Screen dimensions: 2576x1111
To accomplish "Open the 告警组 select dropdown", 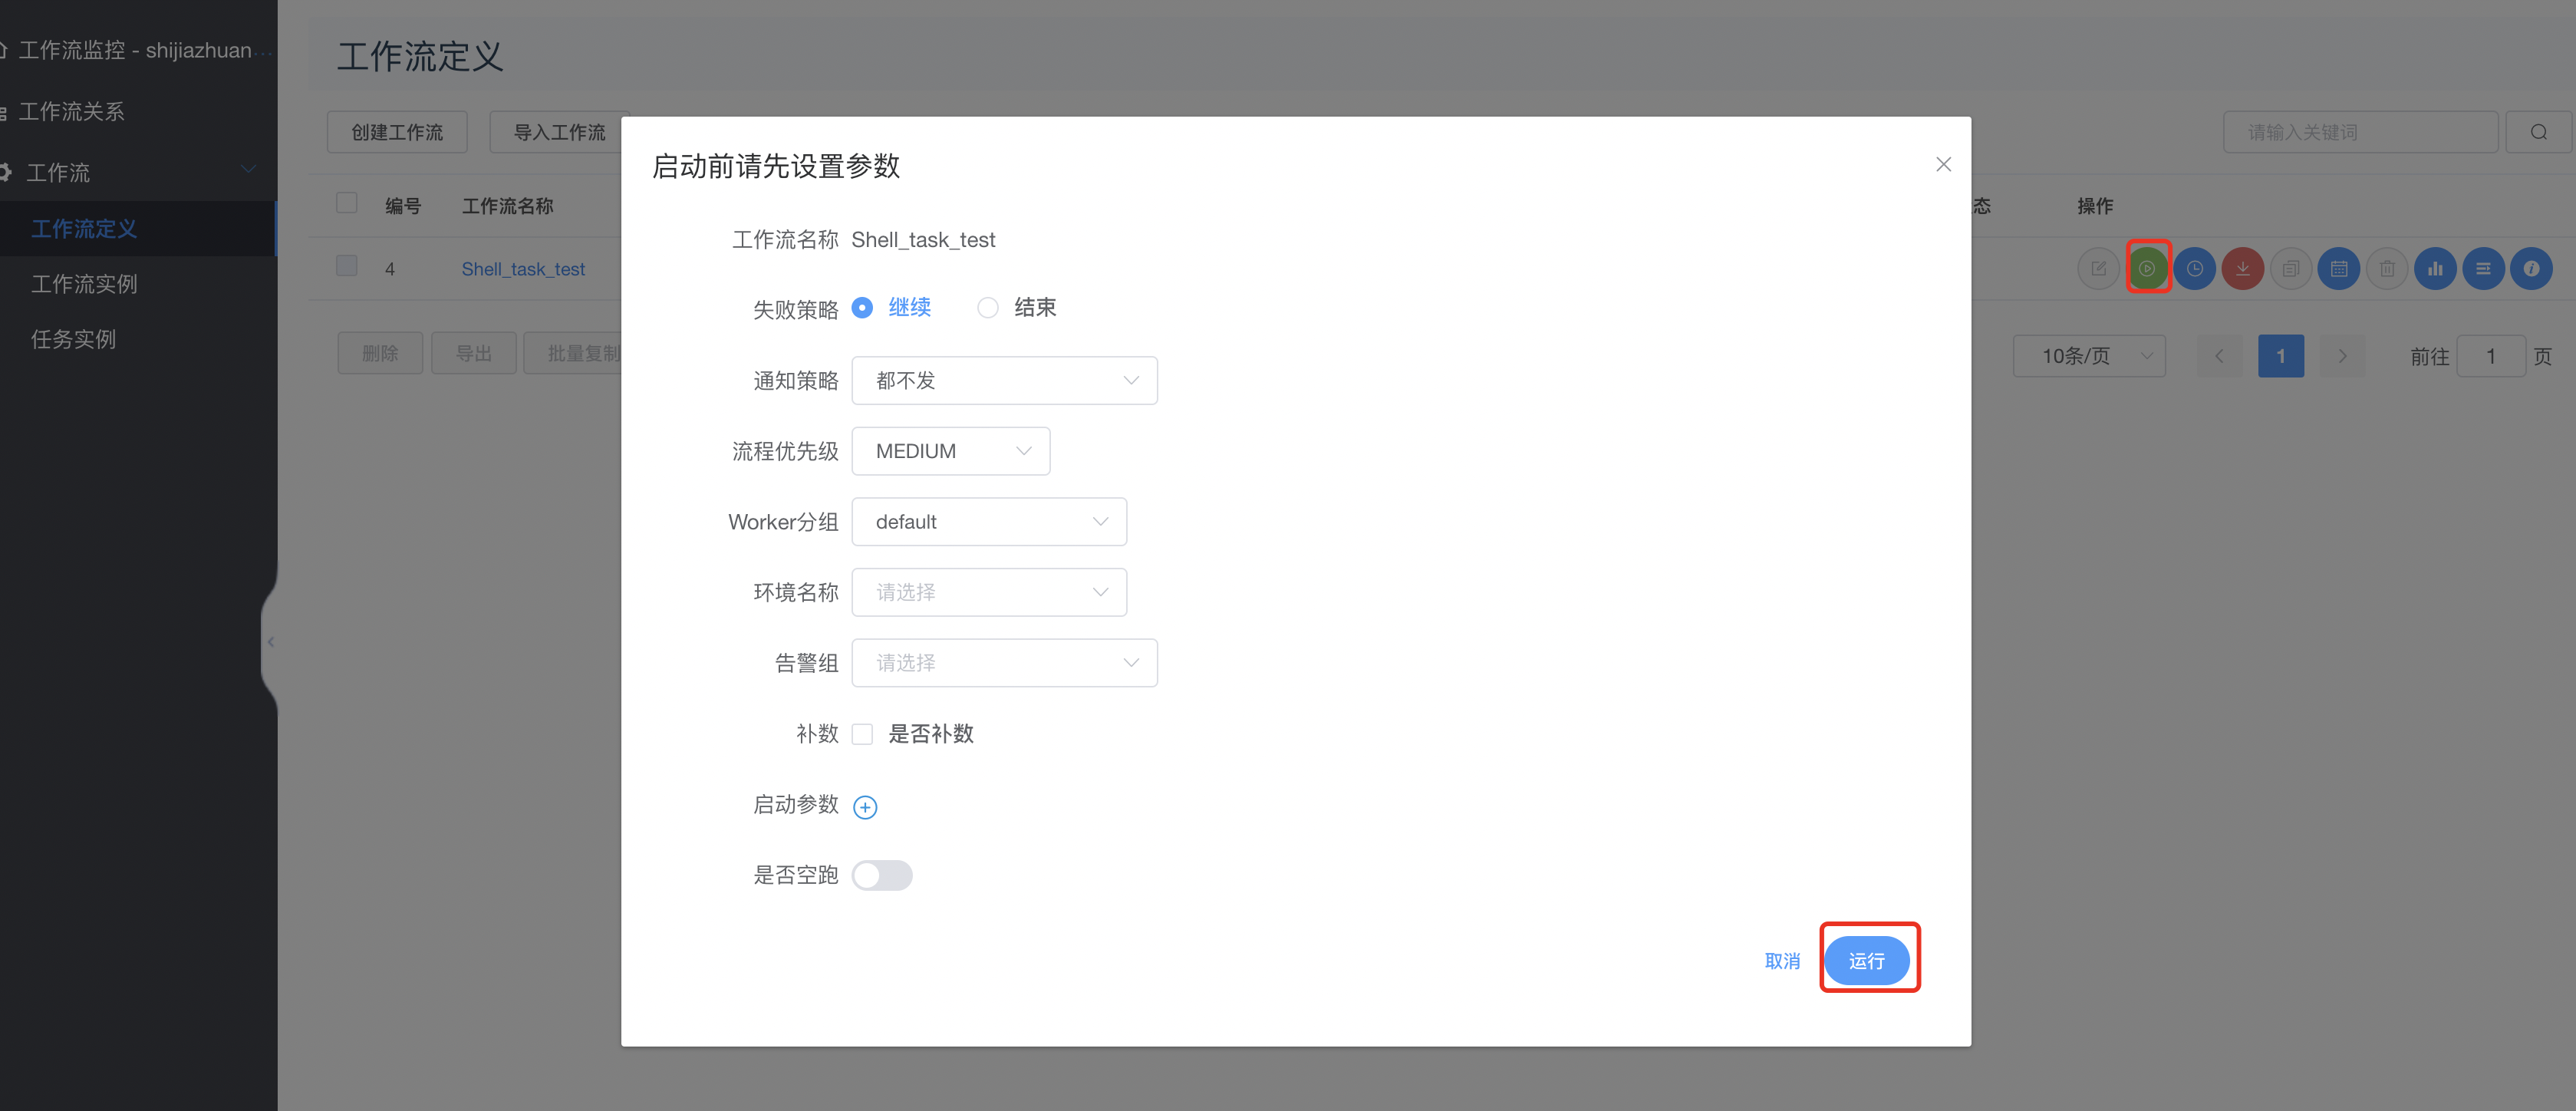I will click(x=1004, y=663).
